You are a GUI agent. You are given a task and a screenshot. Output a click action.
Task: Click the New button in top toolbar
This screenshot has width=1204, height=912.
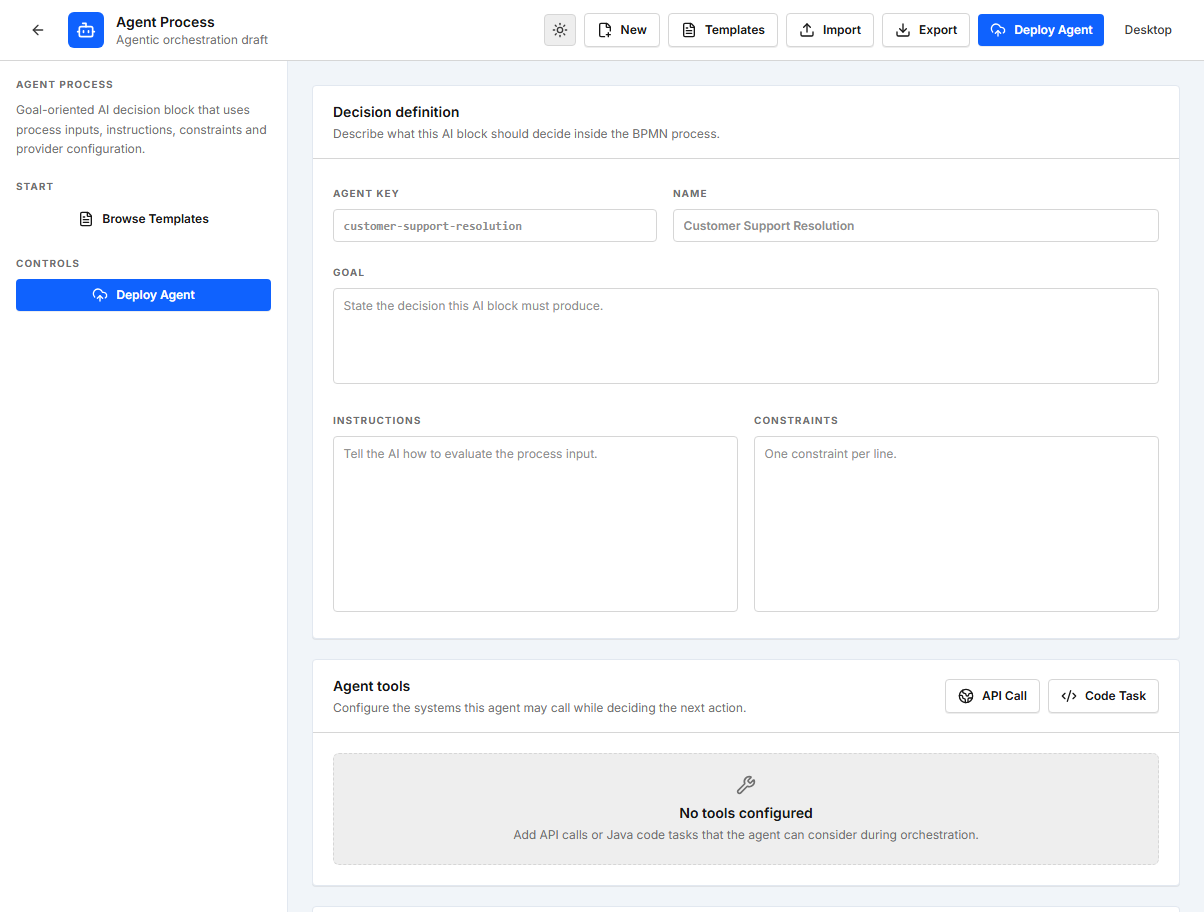tap(622, 30)
